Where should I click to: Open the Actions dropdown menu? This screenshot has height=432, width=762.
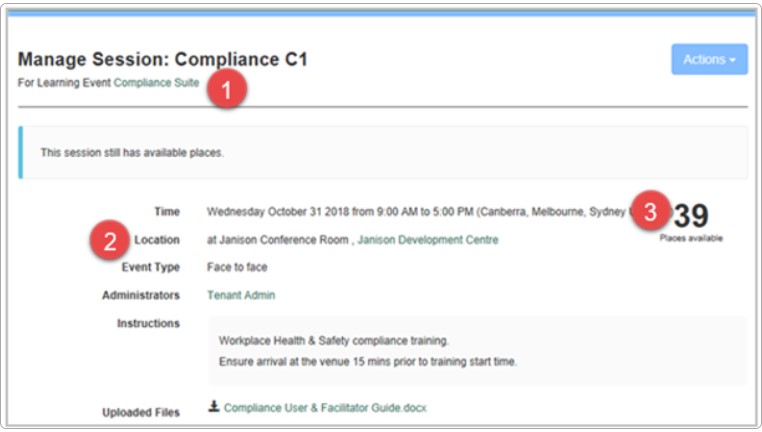pyautogui.click(x=708, y=60)
